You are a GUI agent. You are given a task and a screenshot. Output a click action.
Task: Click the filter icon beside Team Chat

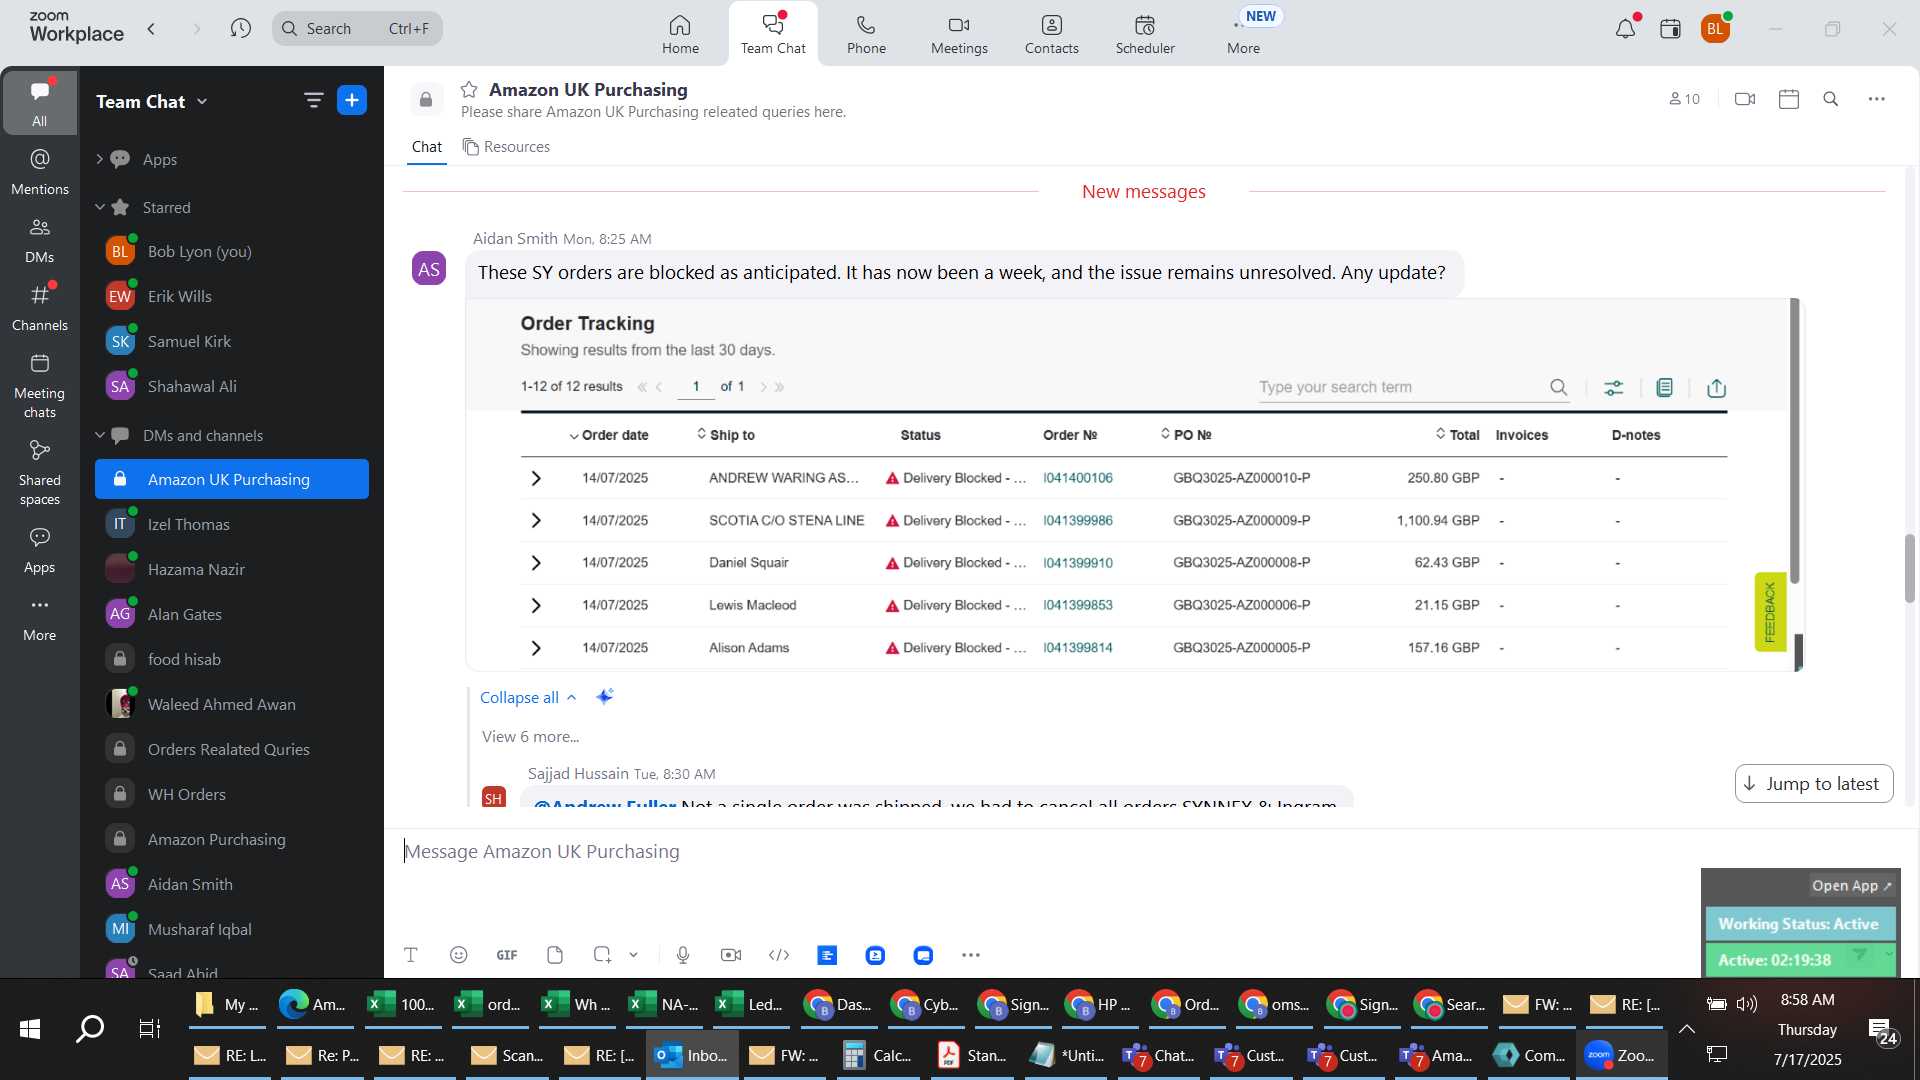pos(313,100)
